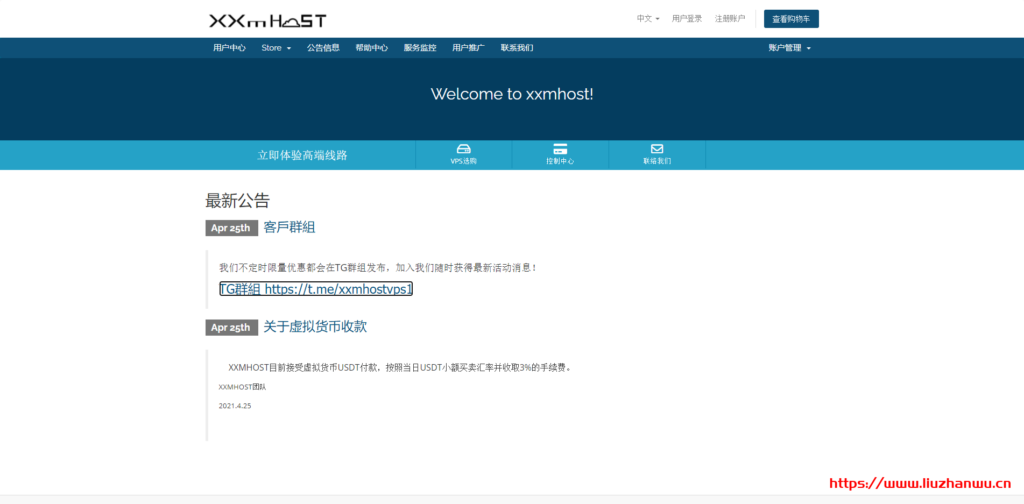Open the TG群组 t.me/xxmhostvps1 link
The height and width of the screenshot is (504, 1024).
[x=316, y=289]
